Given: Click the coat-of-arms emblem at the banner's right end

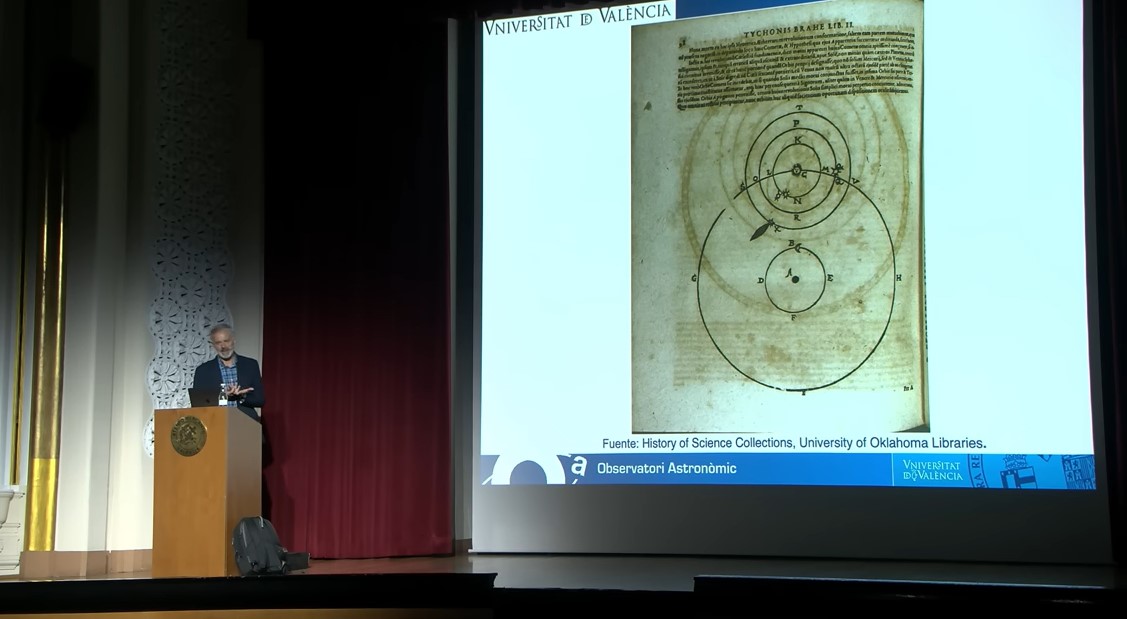Looking at the screenshot, I should [1075, 471].
